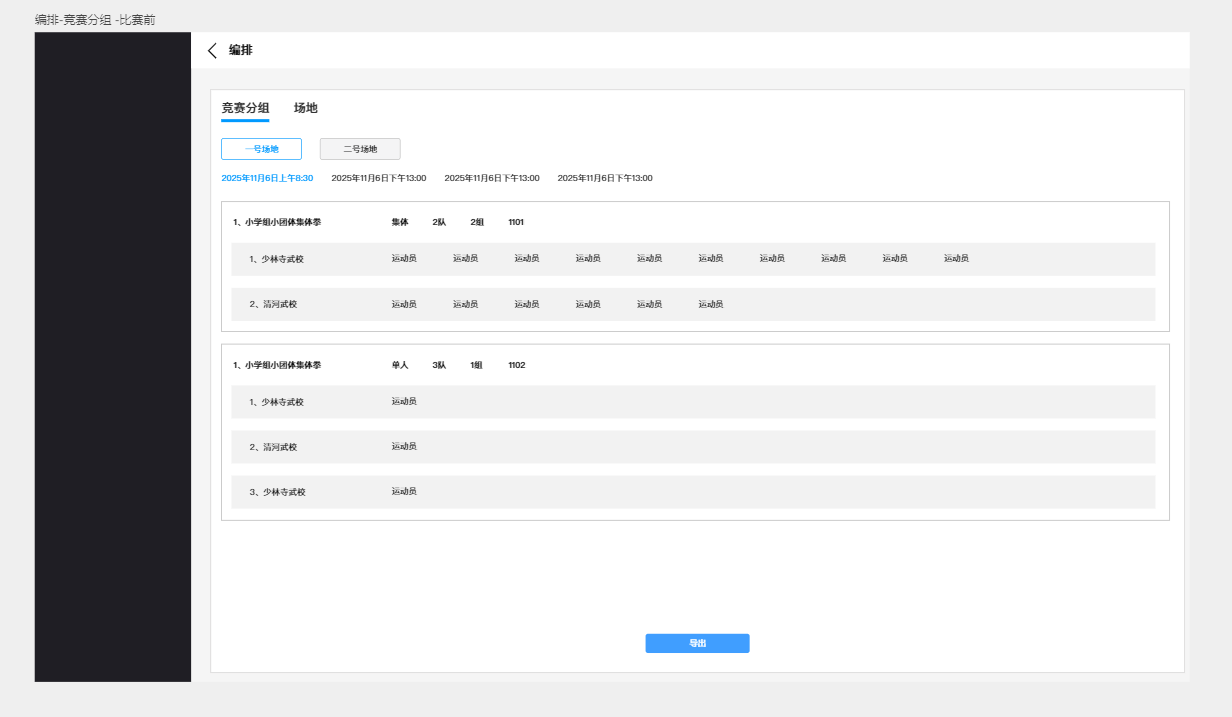Click the group 1102 event title 小学组小团体集体拳
This screenshot has width=1232, height=717.
coord(277,365)
